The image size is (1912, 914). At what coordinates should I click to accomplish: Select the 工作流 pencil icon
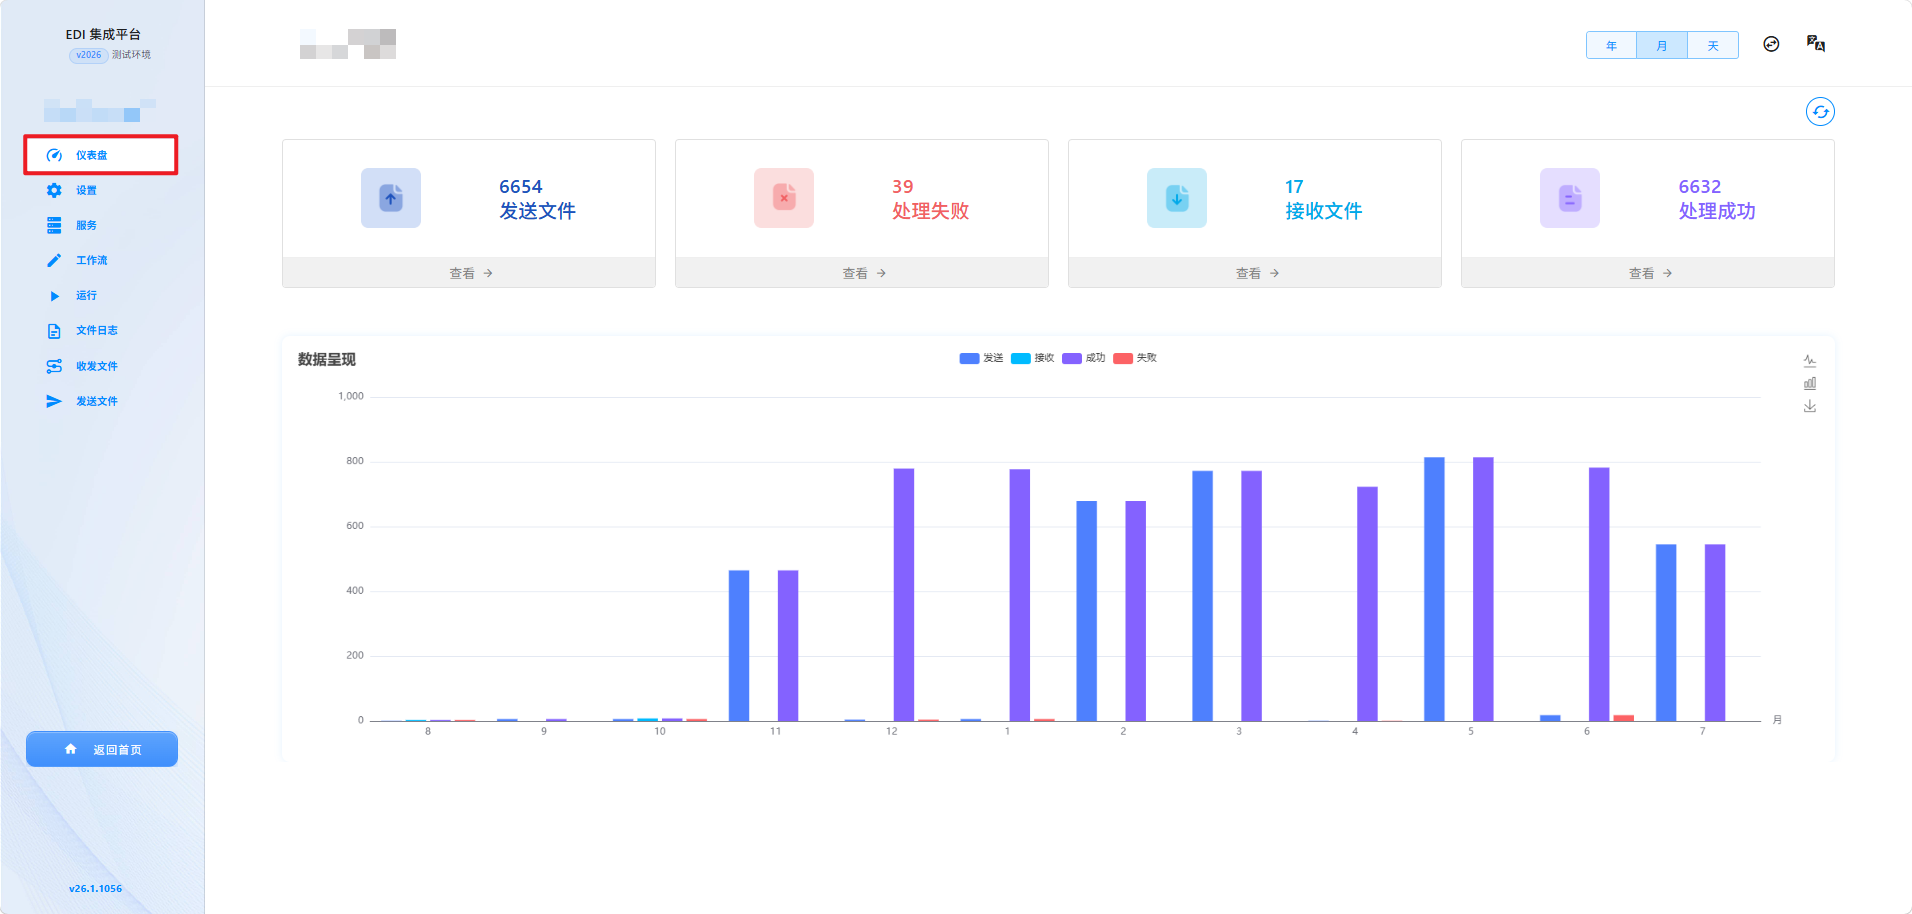coord(54,260)
